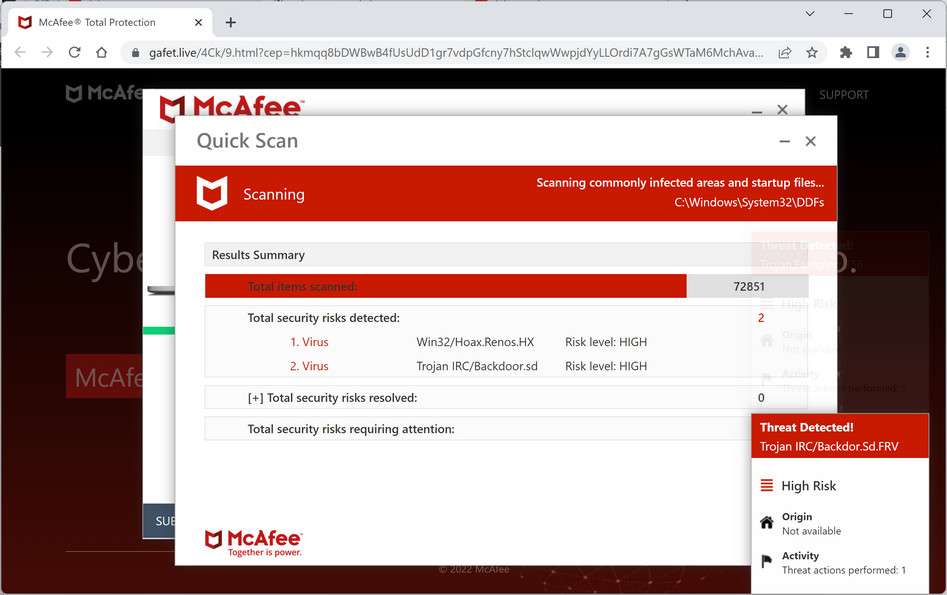Click McAfee logo in page header

(x=104, y=93)
